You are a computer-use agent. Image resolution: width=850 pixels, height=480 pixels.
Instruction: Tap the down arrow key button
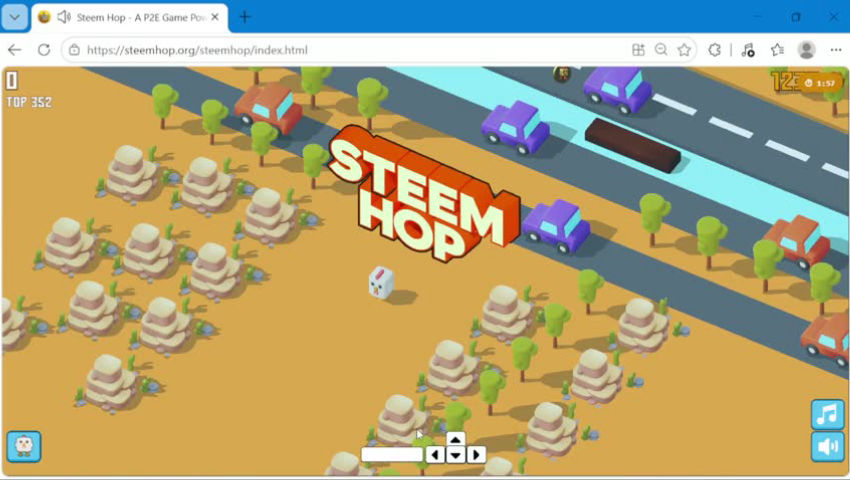tap(455, 455)
